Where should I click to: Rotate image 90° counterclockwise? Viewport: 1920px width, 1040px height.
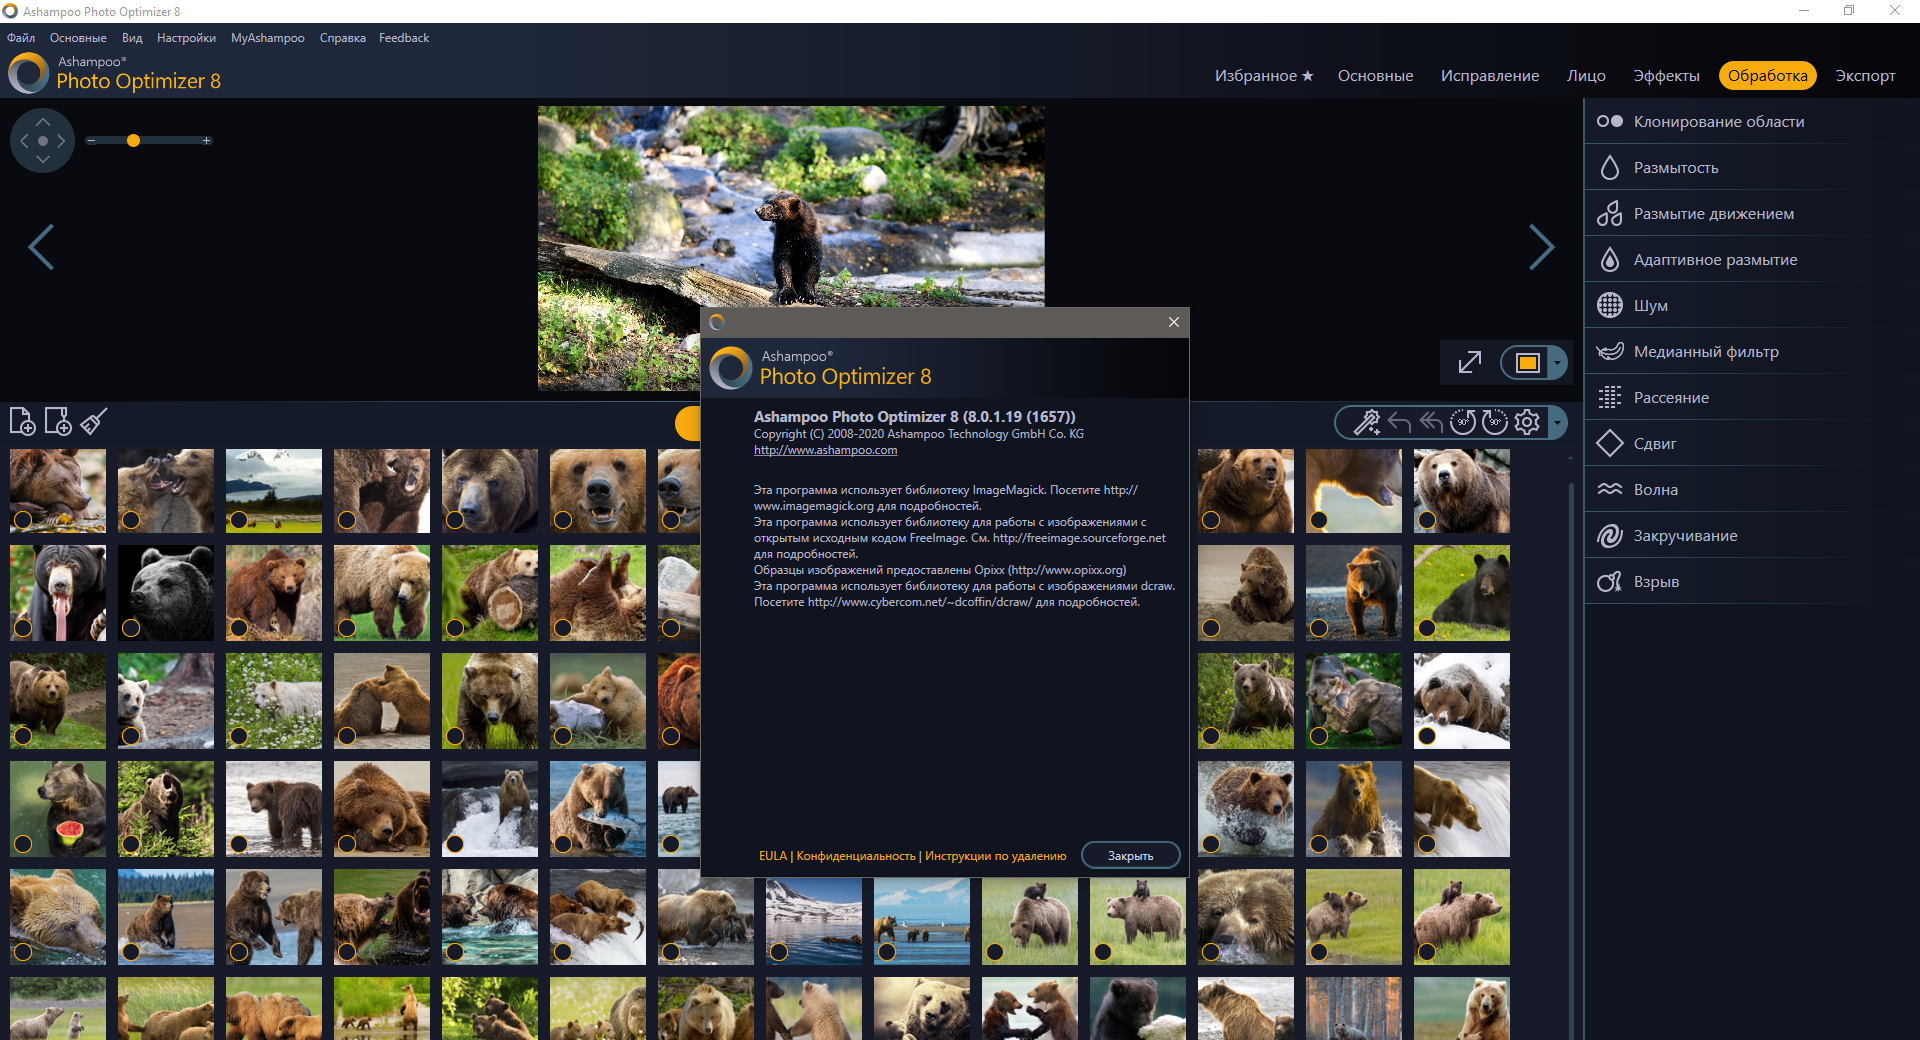point(1462,423)
